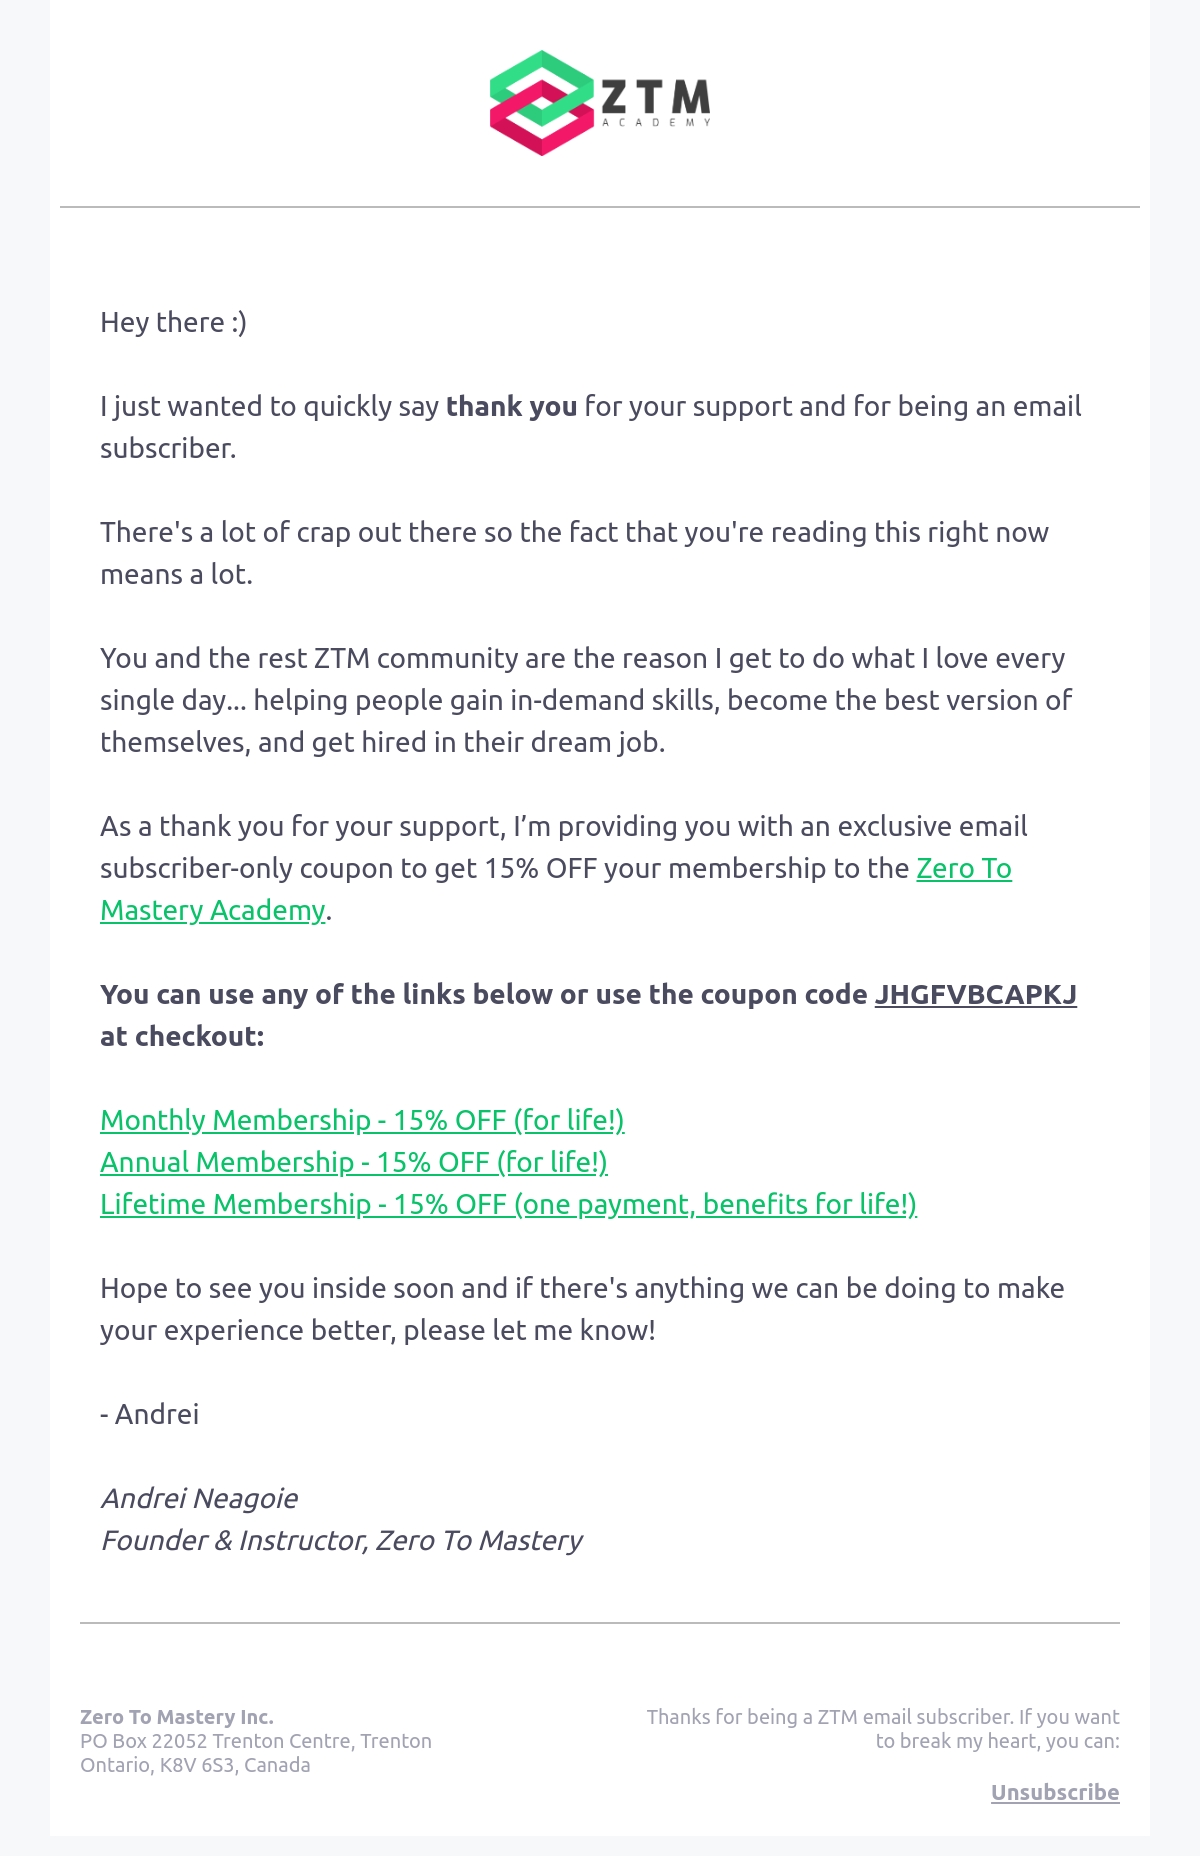Image resolution: width=1200 pixels, height=1856 pixels.
Task: Click the coupon code JHGFVBCAPKJ
Action: [976, 994]
